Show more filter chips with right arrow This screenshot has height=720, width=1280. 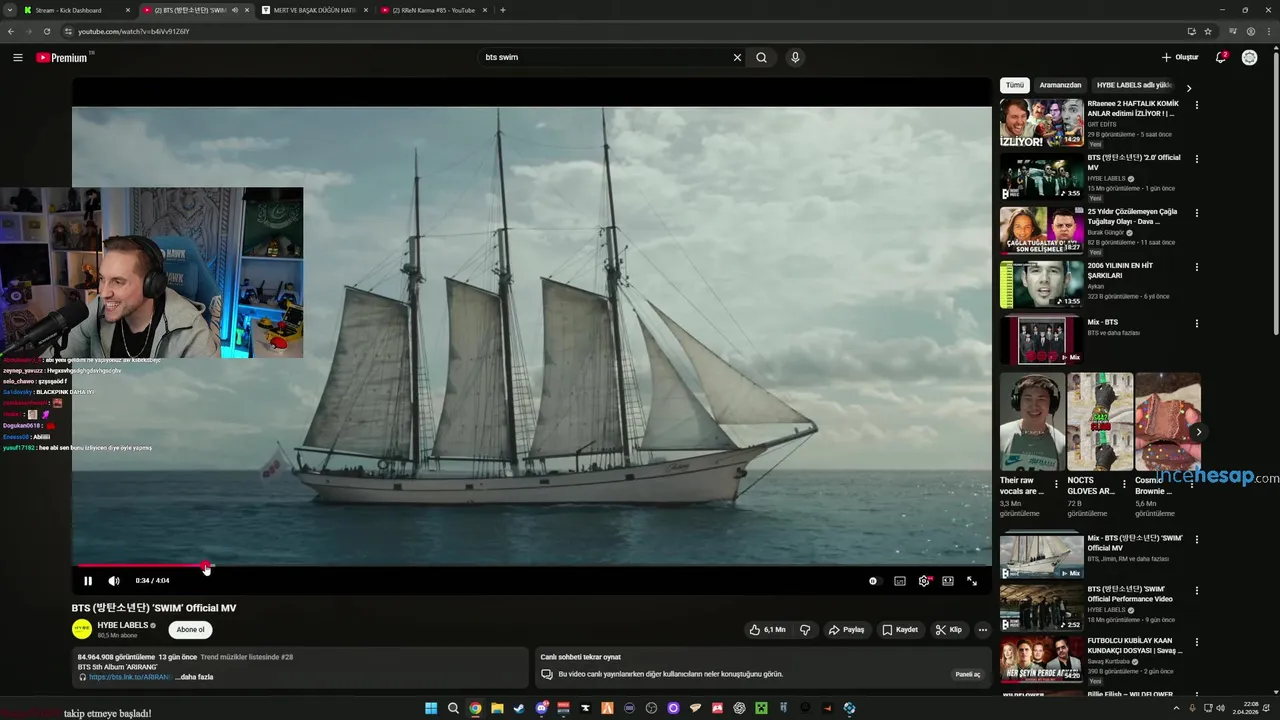[x=1189, y=88]
